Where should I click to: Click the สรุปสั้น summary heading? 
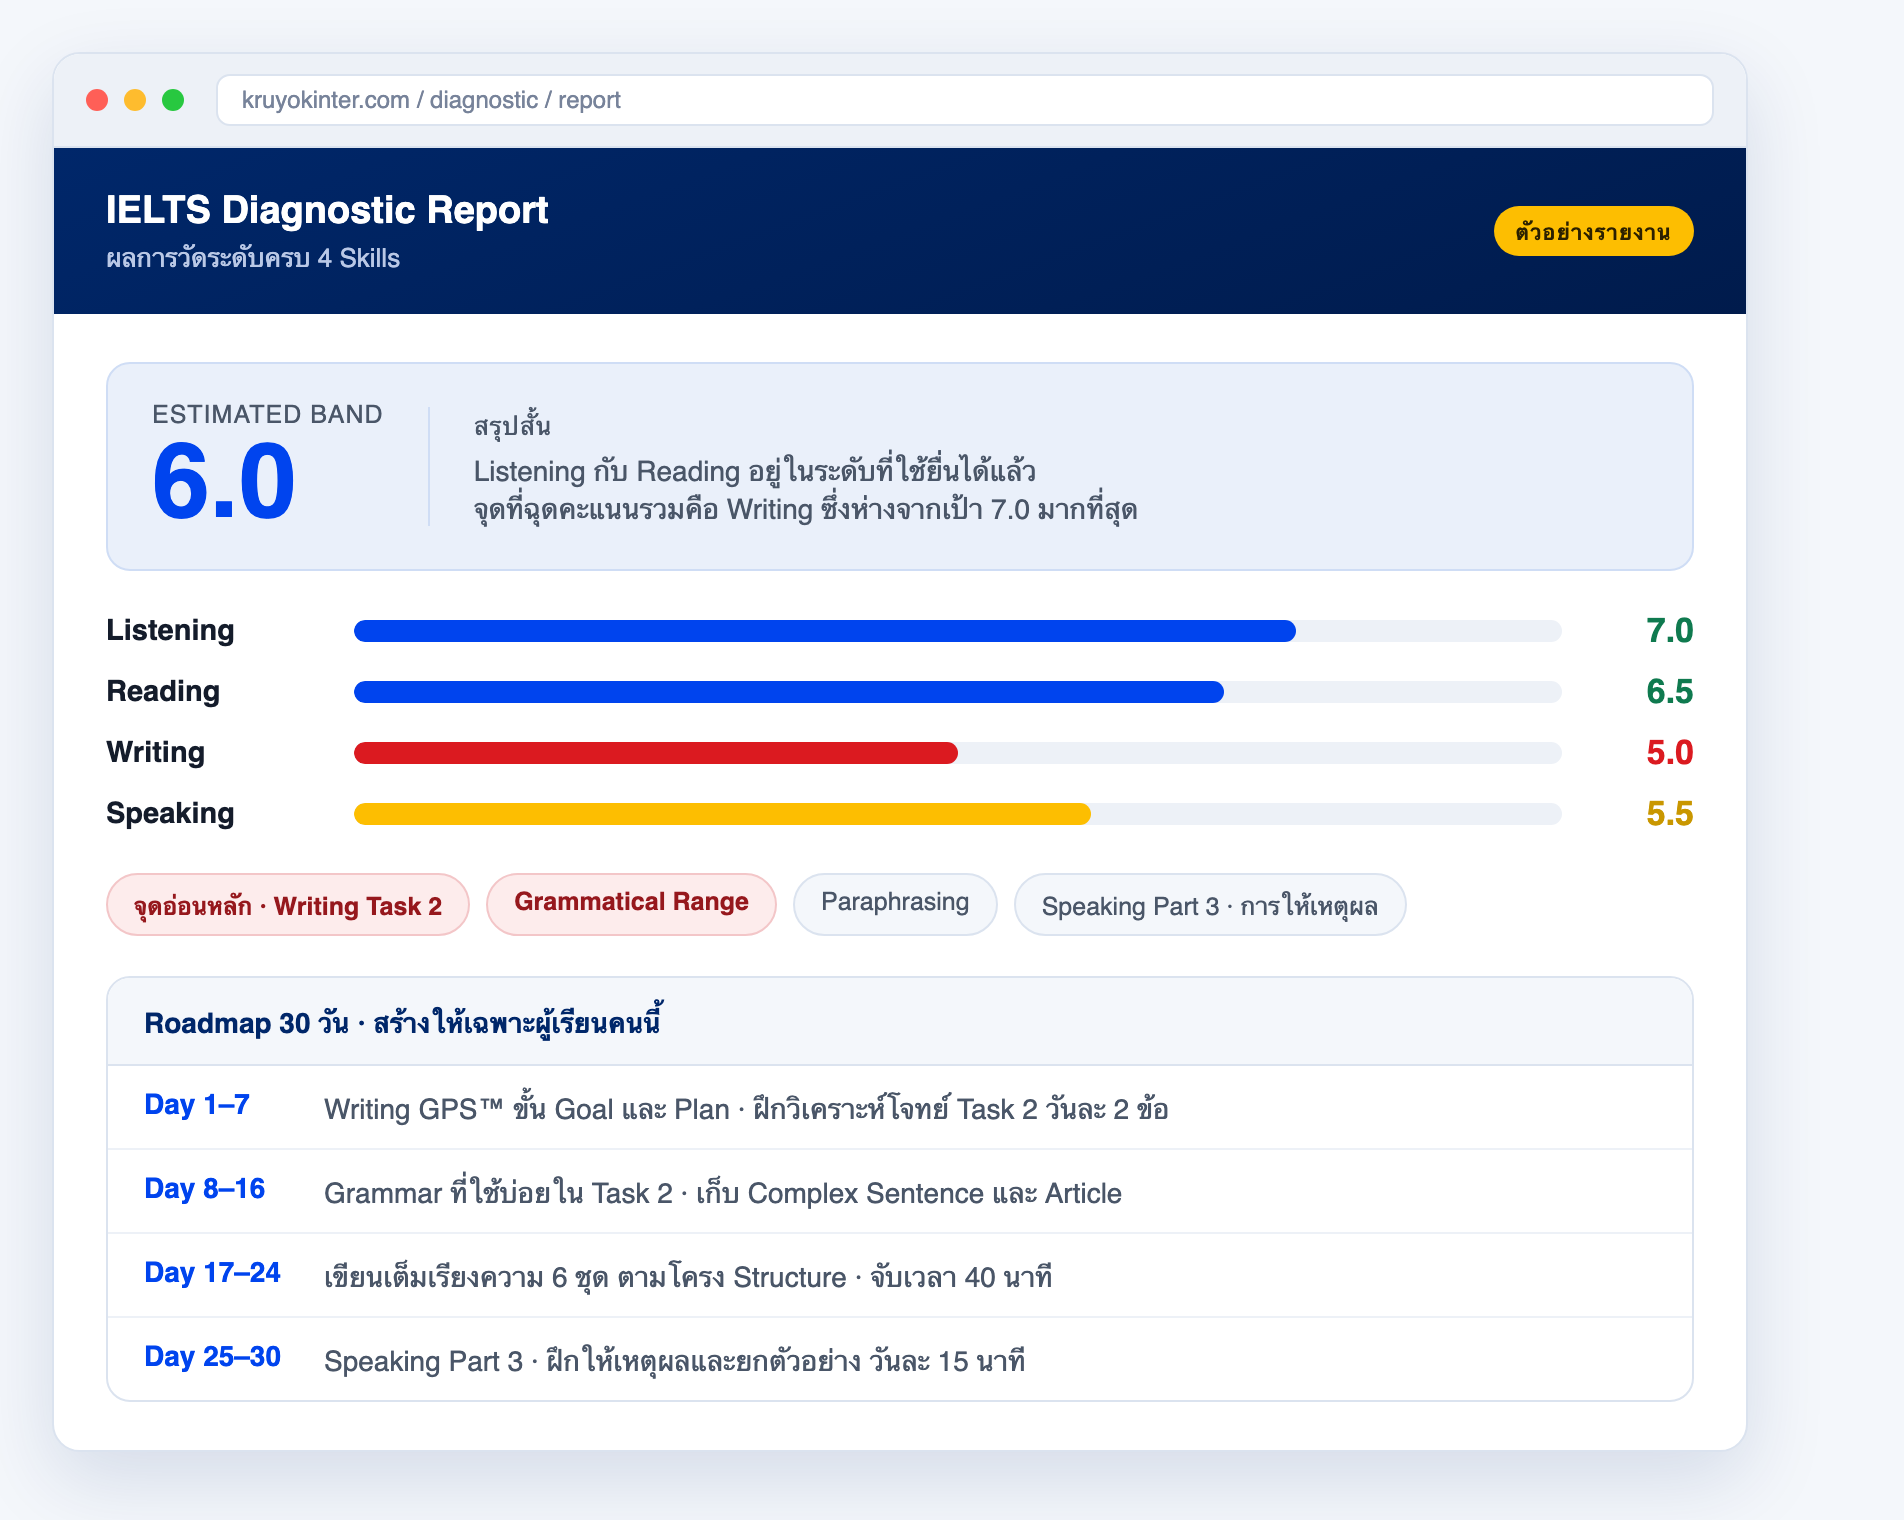(x=512, y=425)
